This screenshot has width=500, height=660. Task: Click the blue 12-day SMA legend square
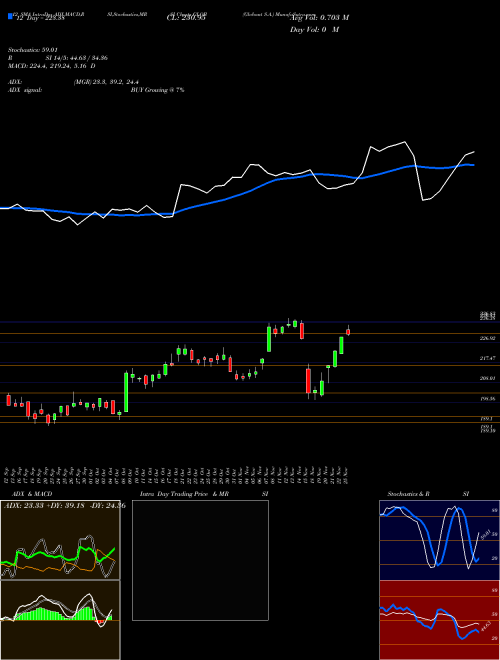(10, 16)
